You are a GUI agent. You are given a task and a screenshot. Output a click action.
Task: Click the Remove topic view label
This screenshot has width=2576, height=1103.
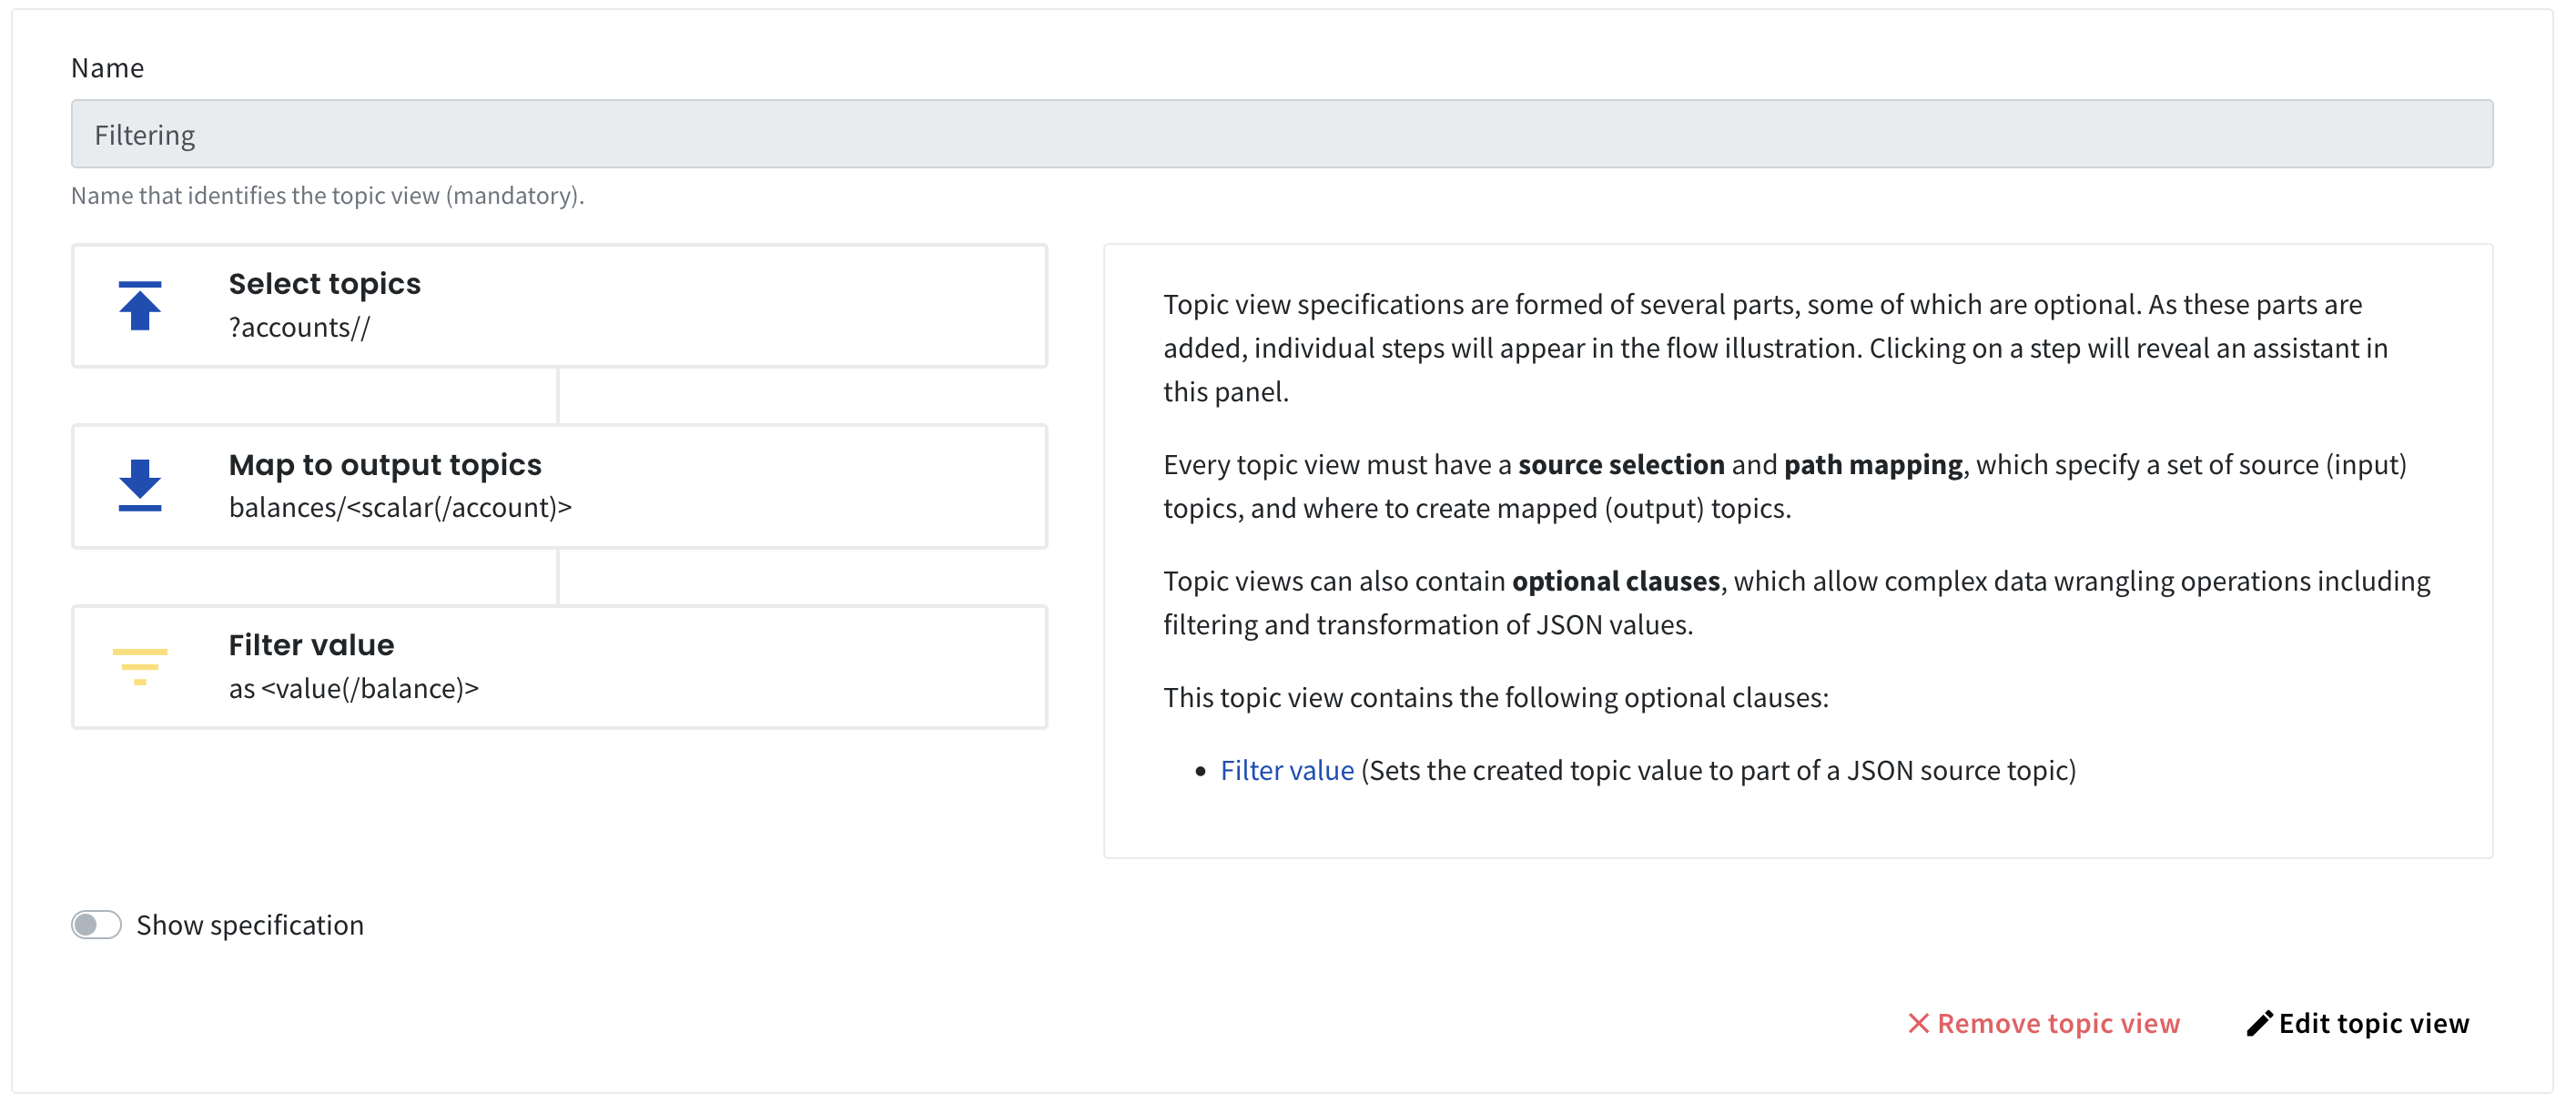pyautogui.click(x=2058, y=1023)
